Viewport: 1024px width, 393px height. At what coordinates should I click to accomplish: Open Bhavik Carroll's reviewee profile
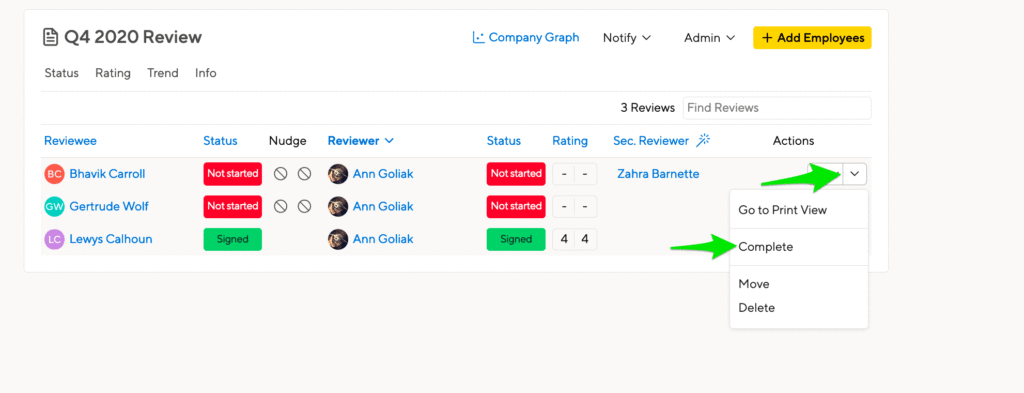[x=107, y=174]
